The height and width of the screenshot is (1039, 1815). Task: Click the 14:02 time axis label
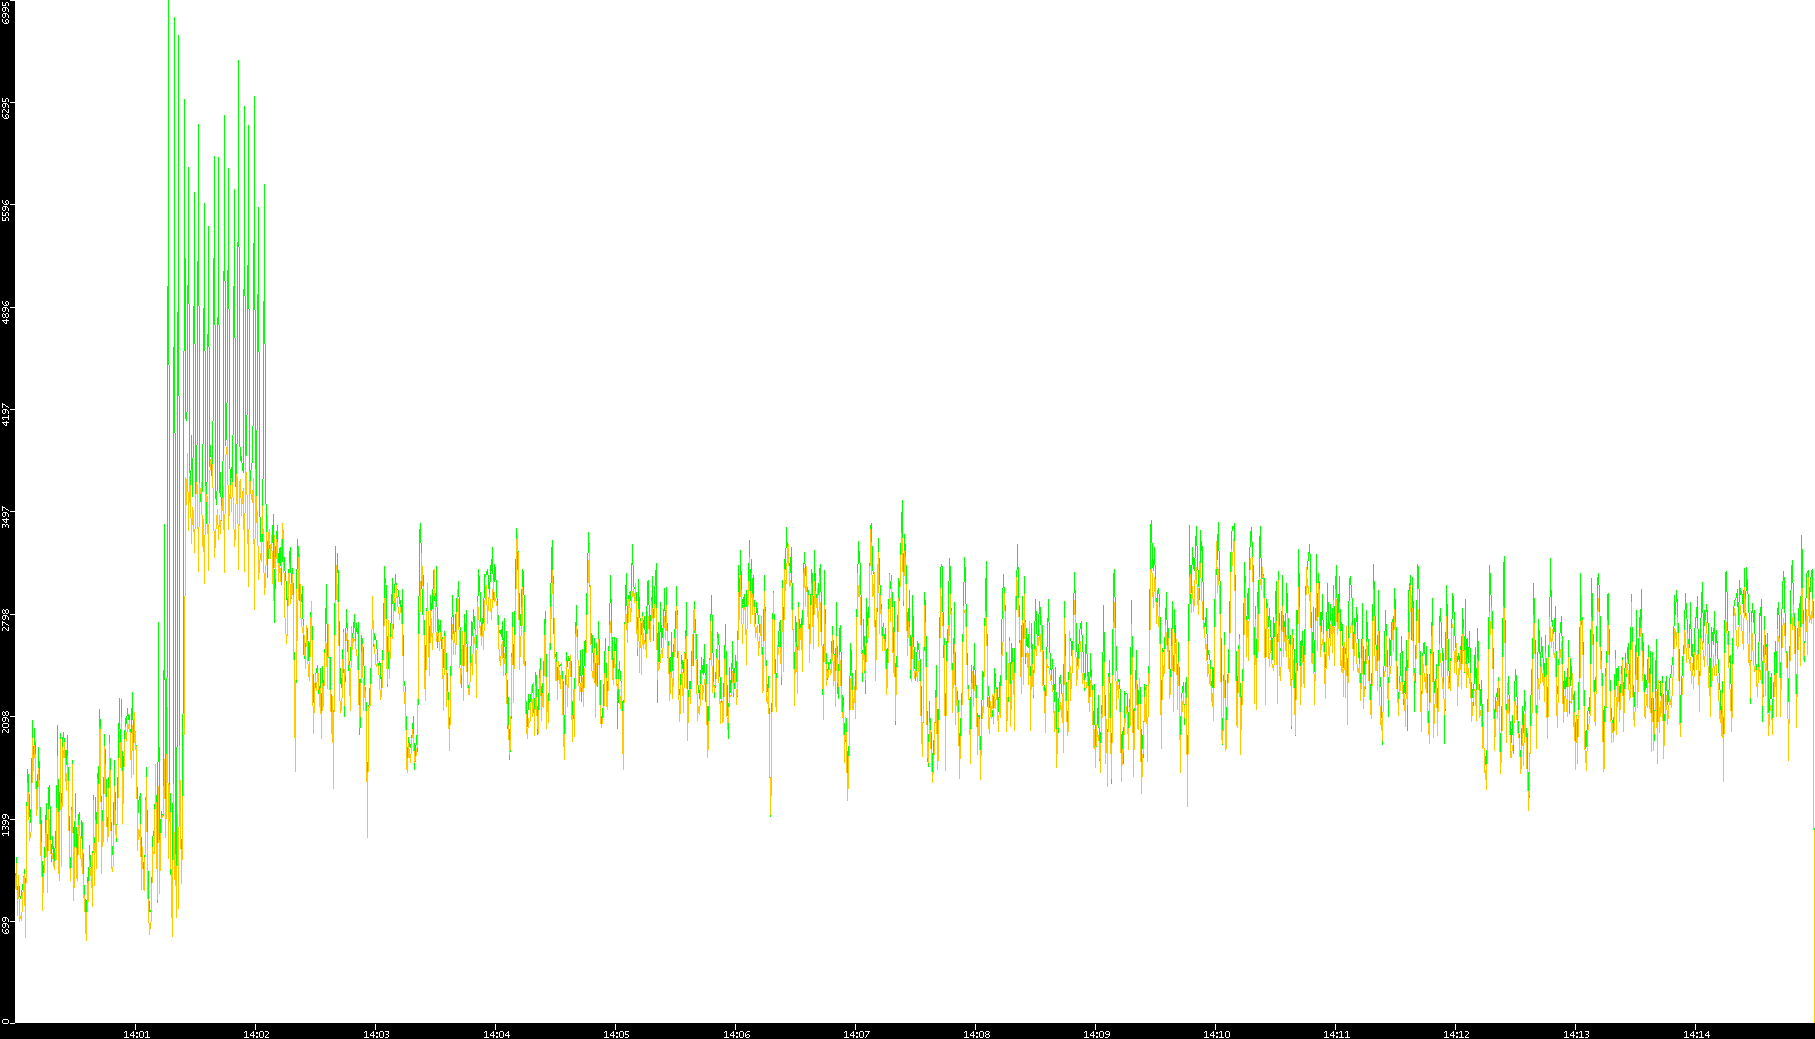click(256, 1033)
